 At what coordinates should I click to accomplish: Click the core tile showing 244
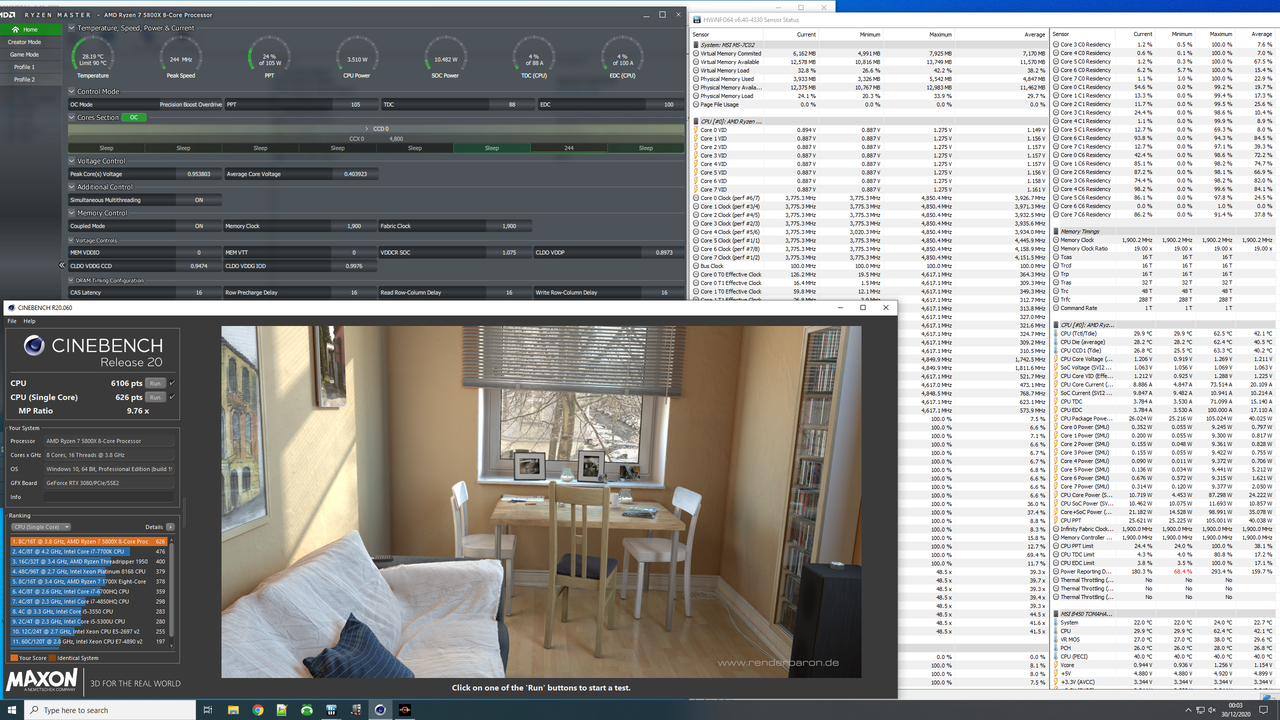click(568, 148)
